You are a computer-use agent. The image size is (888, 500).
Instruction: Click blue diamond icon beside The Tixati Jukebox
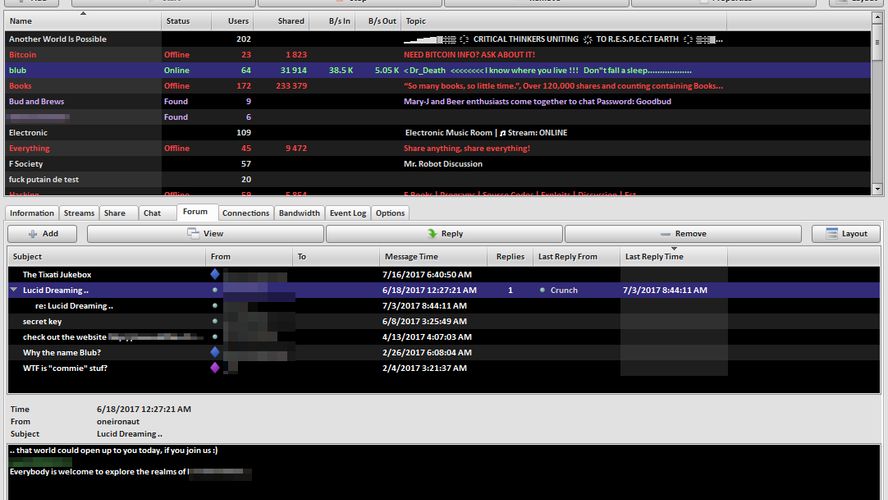point(214,274)
